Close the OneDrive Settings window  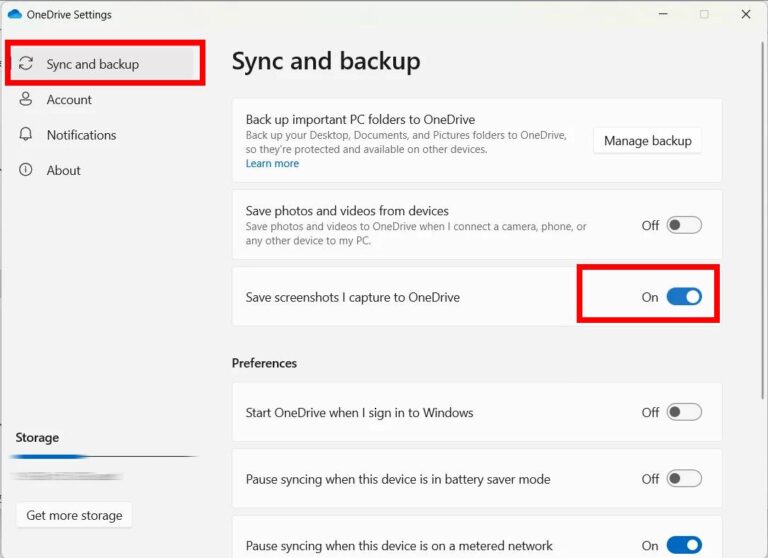745,14
